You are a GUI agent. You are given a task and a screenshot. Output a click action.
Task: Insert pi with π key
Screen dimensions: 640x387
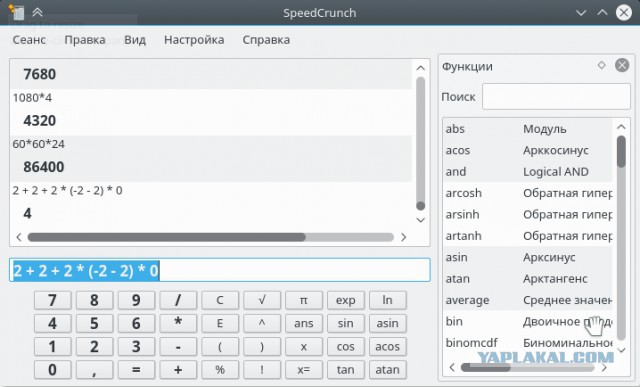[x=304, y=300]
